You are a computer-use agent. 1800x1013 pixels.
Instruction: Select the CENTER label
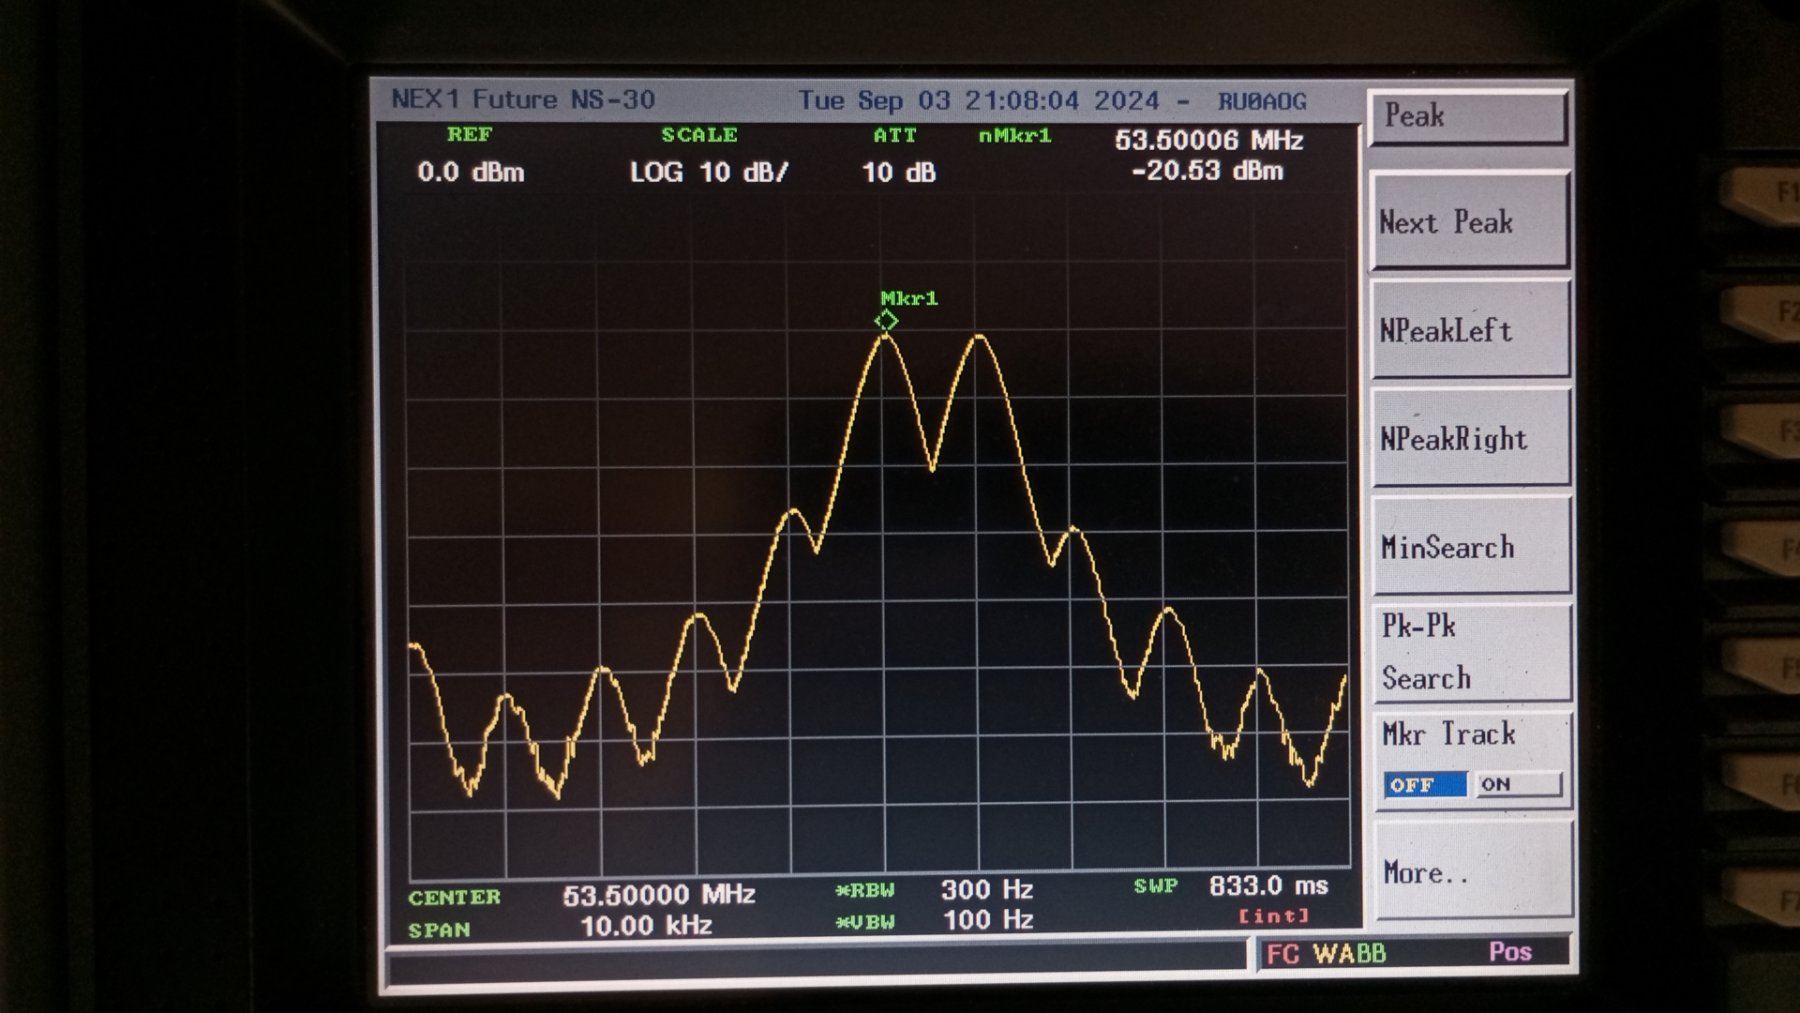pos(454,897)
